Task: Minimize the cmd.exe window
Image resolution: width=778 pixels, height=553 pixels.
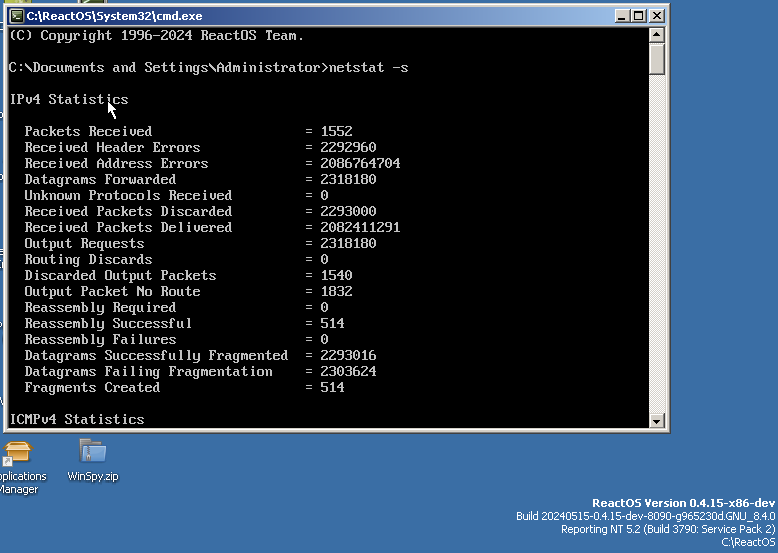Action: 622,16
